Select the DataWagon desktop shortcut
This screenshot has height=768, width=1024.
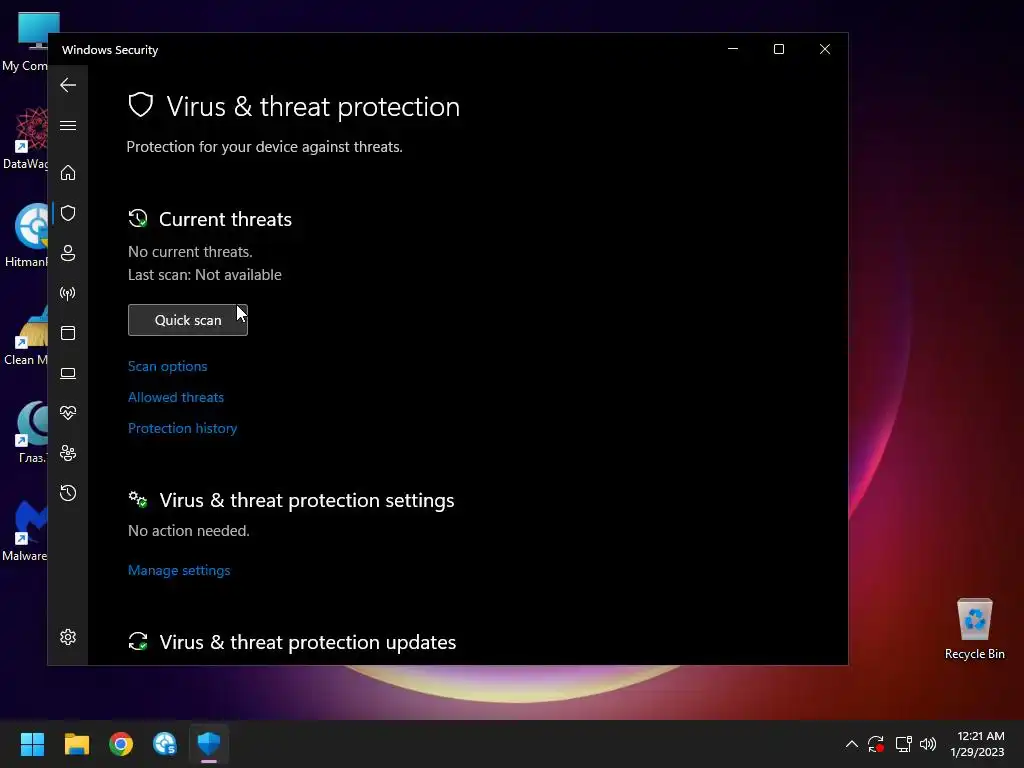point(26,139)
